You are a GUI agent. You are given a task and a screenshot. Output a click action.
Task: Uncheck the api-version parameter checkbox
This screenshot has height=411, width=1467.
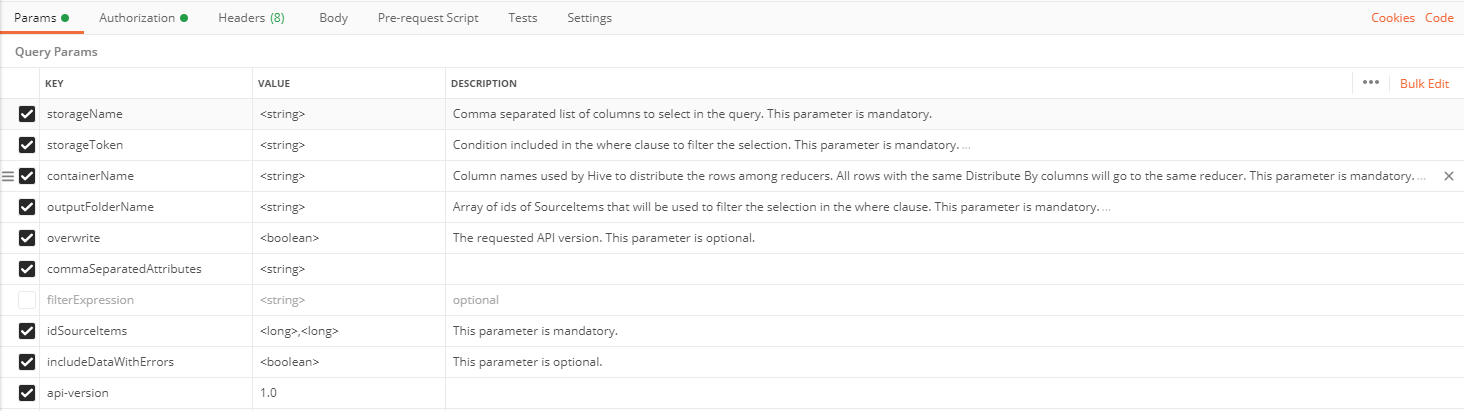point(27,393)
